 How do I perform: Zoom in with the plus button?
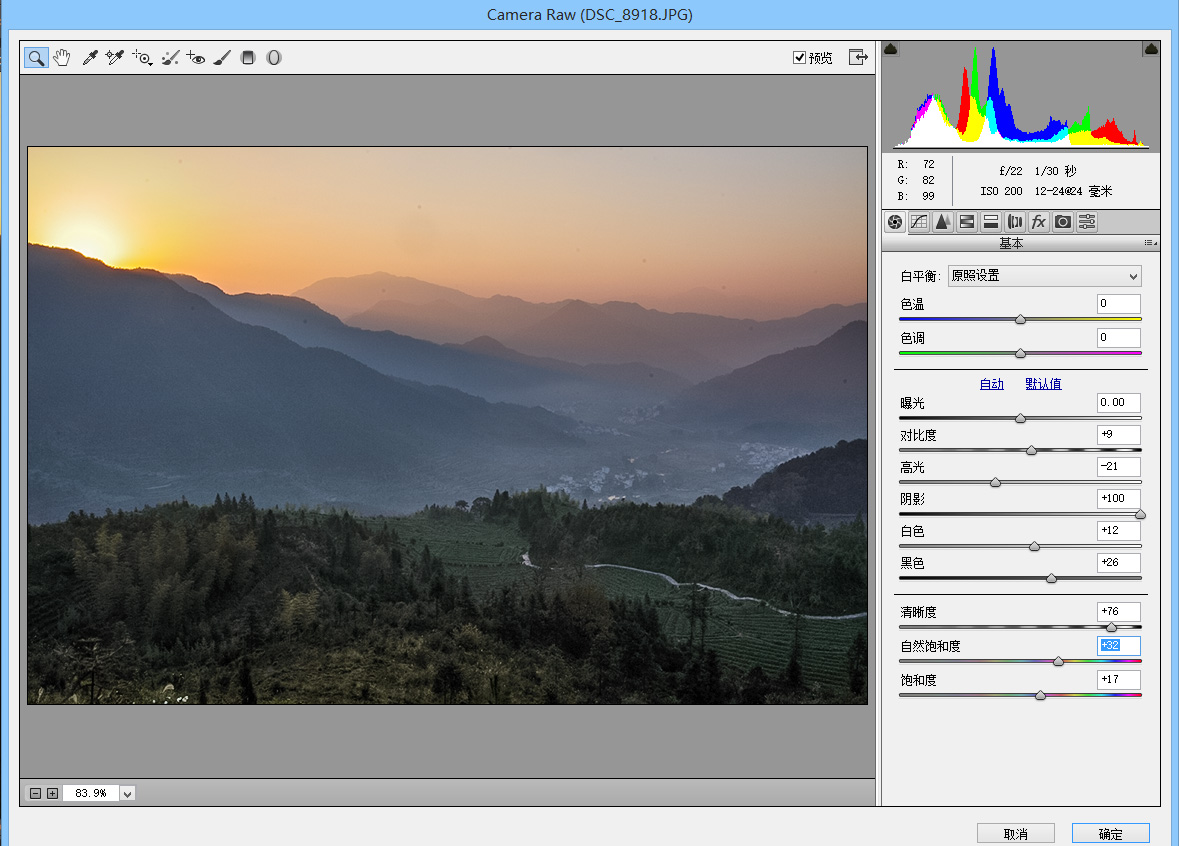click(53, 793)
